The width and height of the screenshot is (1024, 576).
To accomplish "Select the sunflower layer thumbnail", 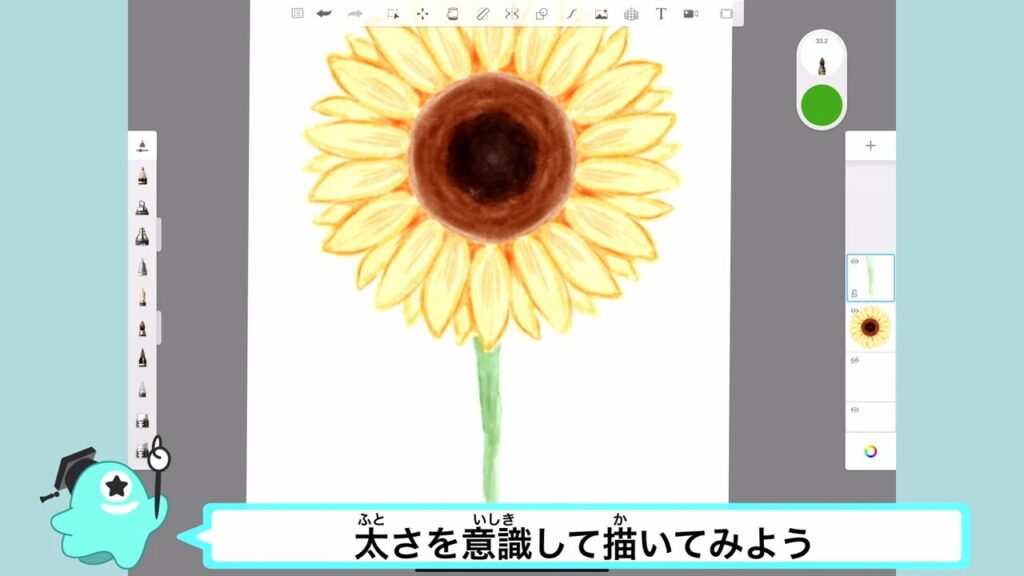I will tap(871, 327).
